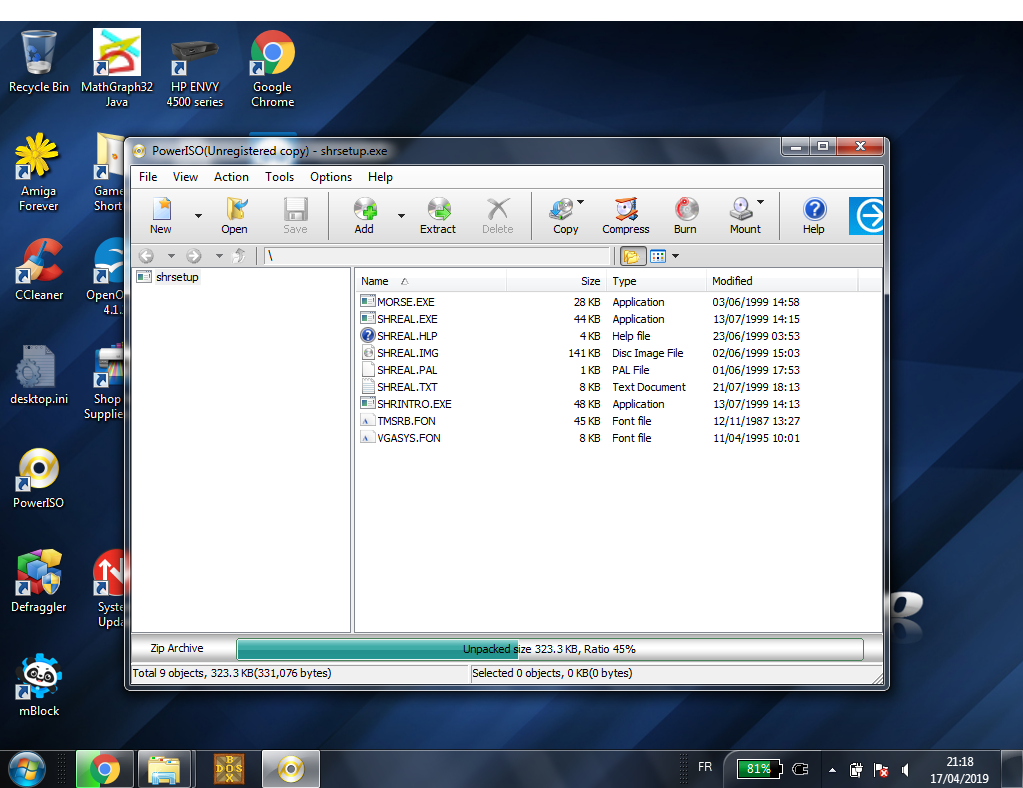Open DOSBox from the taskbar
This screenshot has width=1023, height=788.
pyautogui.click(x=230, y=770)
